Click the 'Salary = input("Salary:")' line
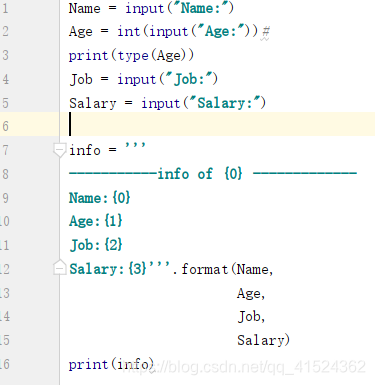 pos(167,103)
